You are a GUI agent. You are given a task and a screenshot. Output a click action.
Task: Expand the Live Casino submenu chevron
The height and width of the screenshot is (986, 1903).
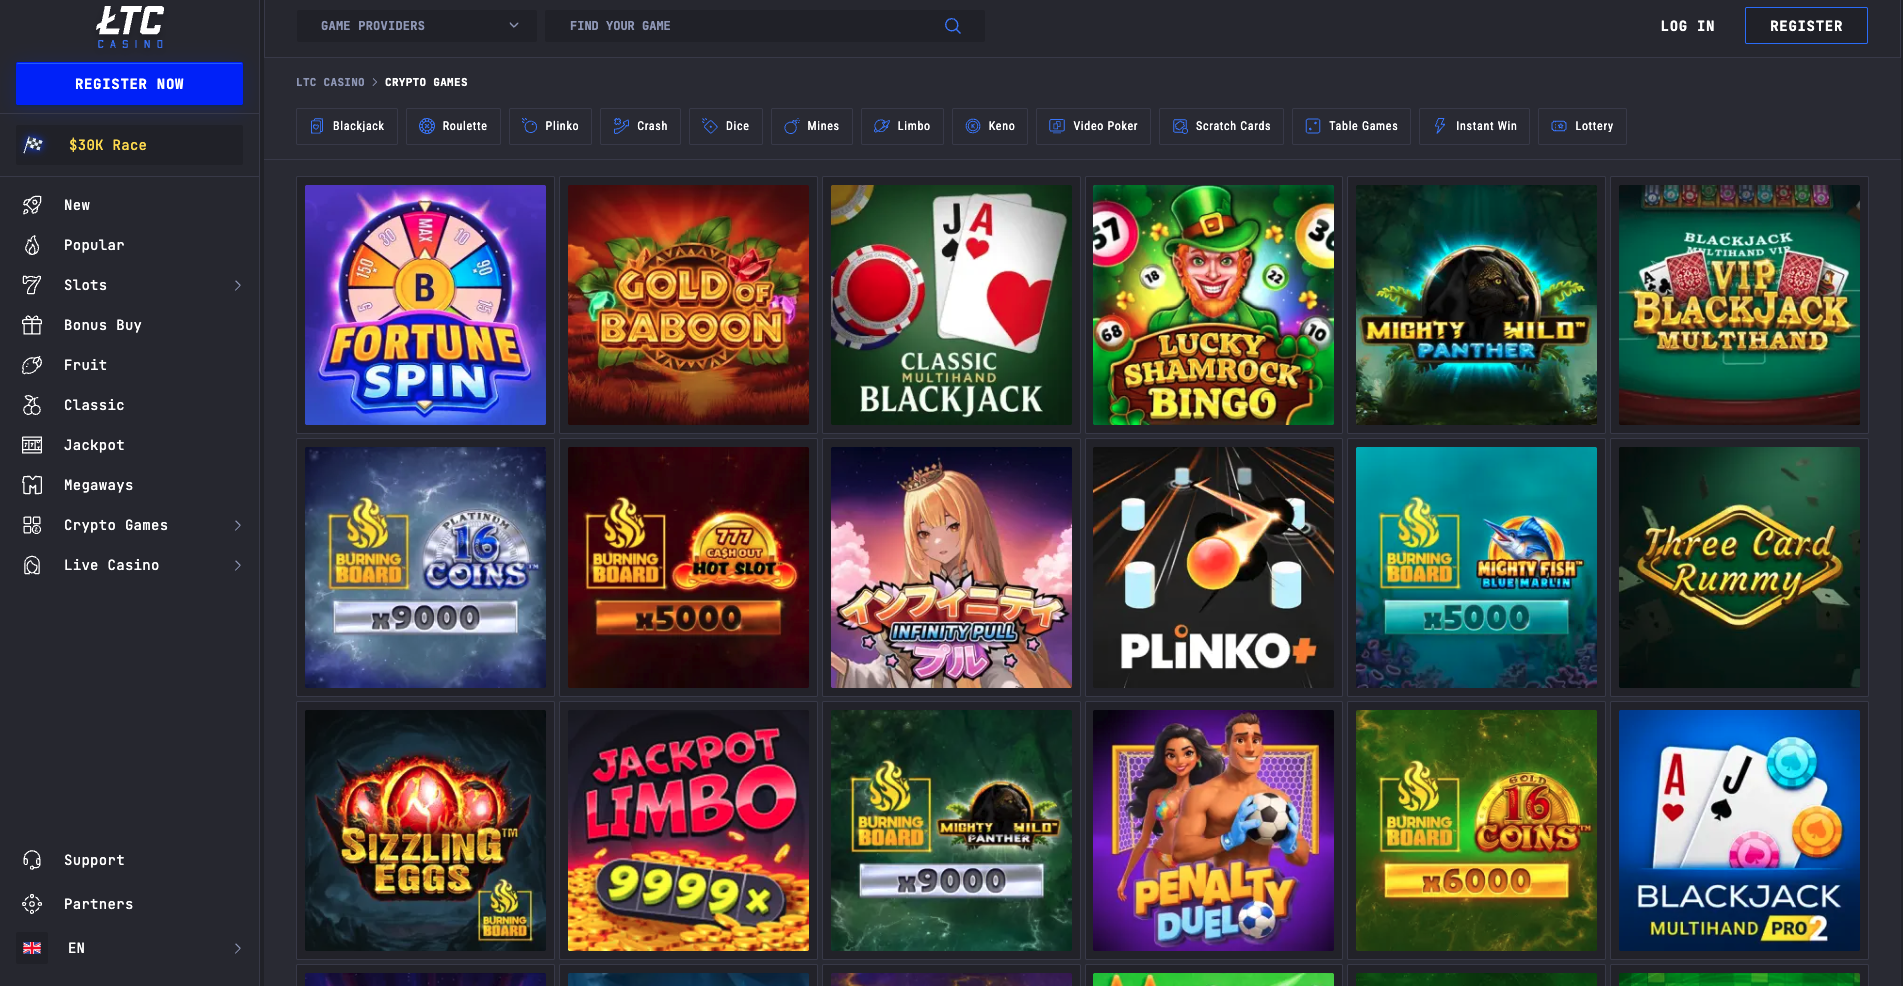pos(238,565)
